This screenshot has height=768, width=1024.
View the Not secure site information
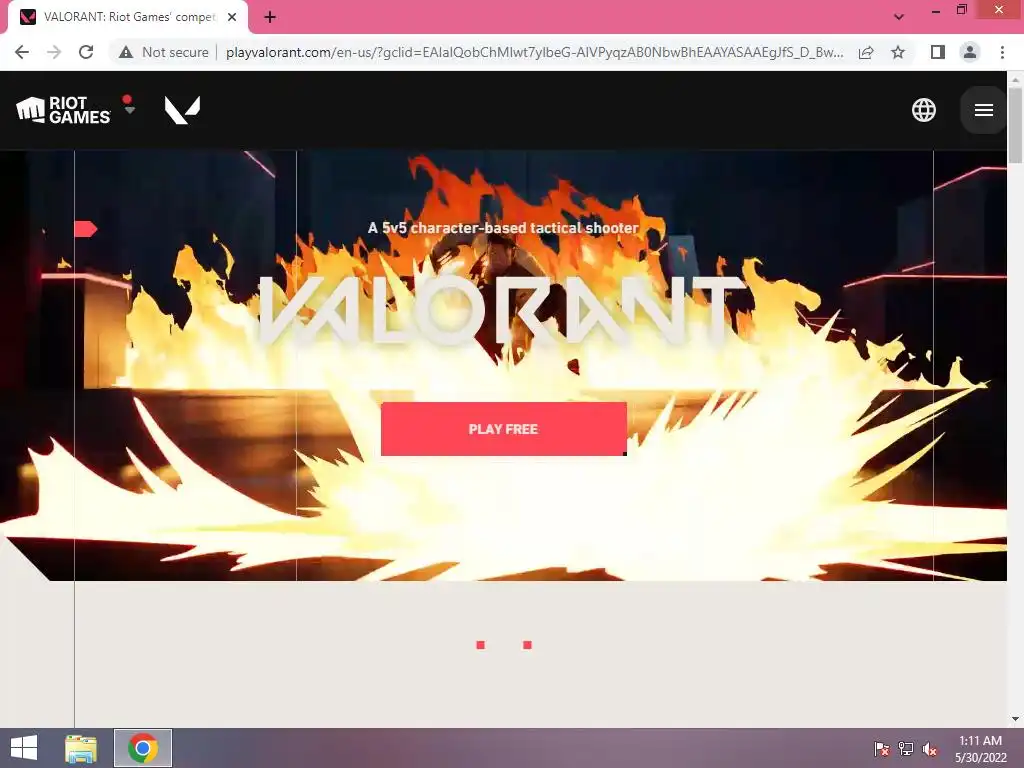tap(164, 52)
